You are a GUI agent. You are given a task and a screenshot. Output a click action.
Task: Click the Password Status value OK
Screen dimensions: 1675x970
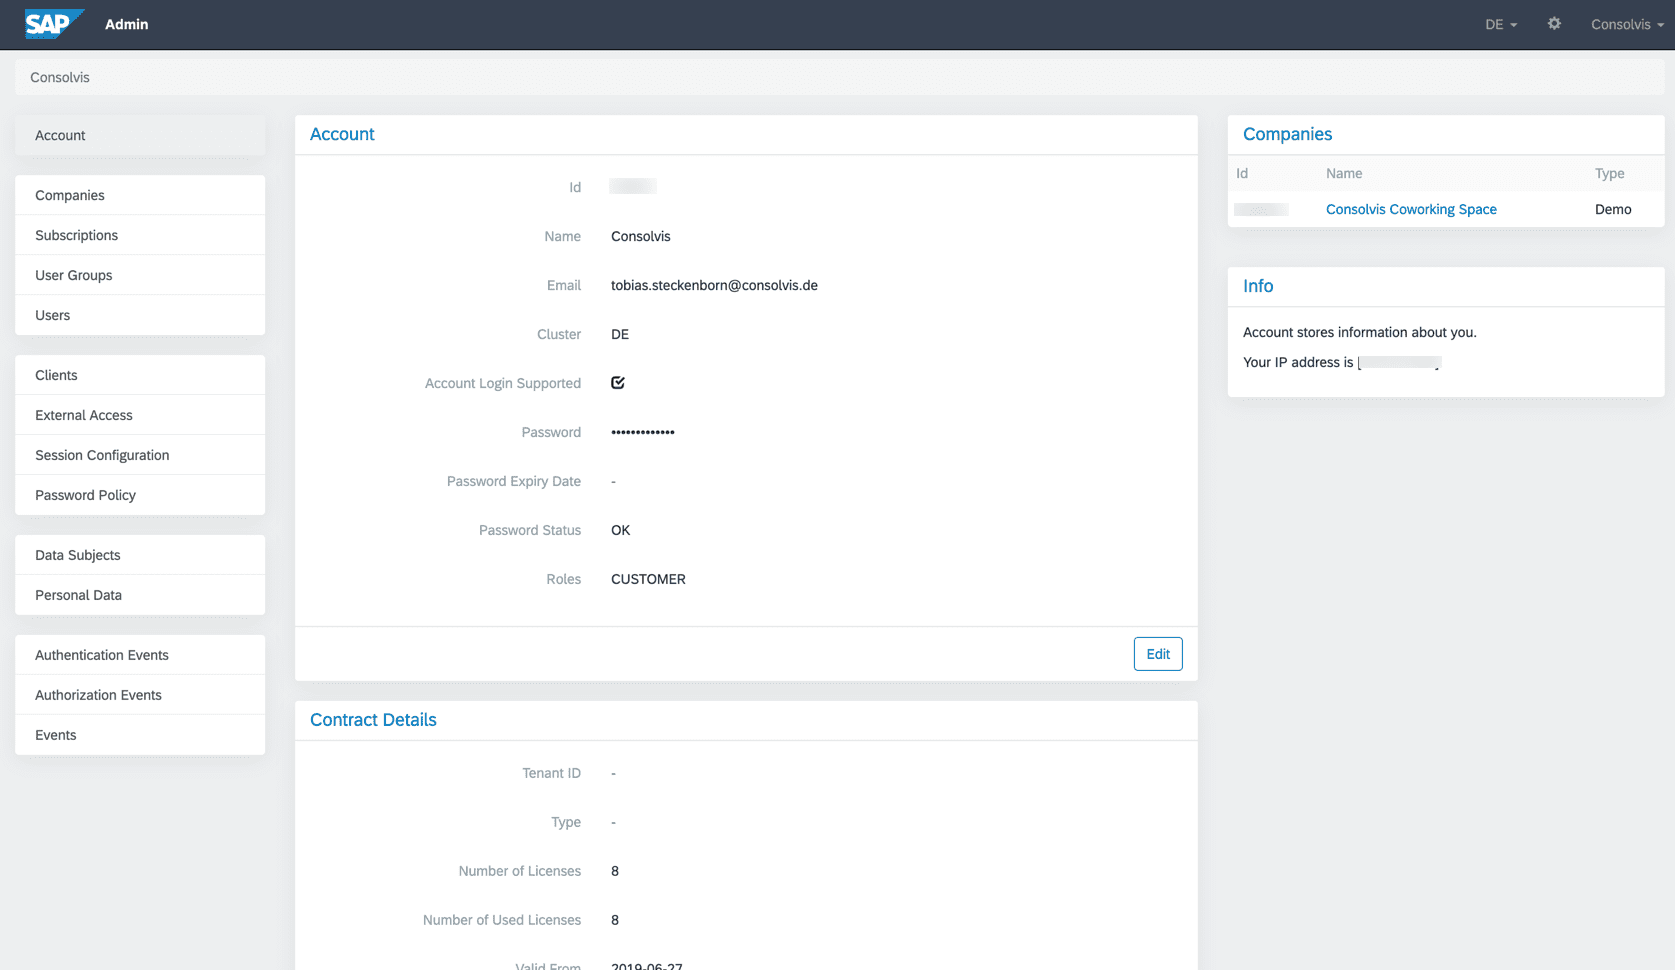621,530
